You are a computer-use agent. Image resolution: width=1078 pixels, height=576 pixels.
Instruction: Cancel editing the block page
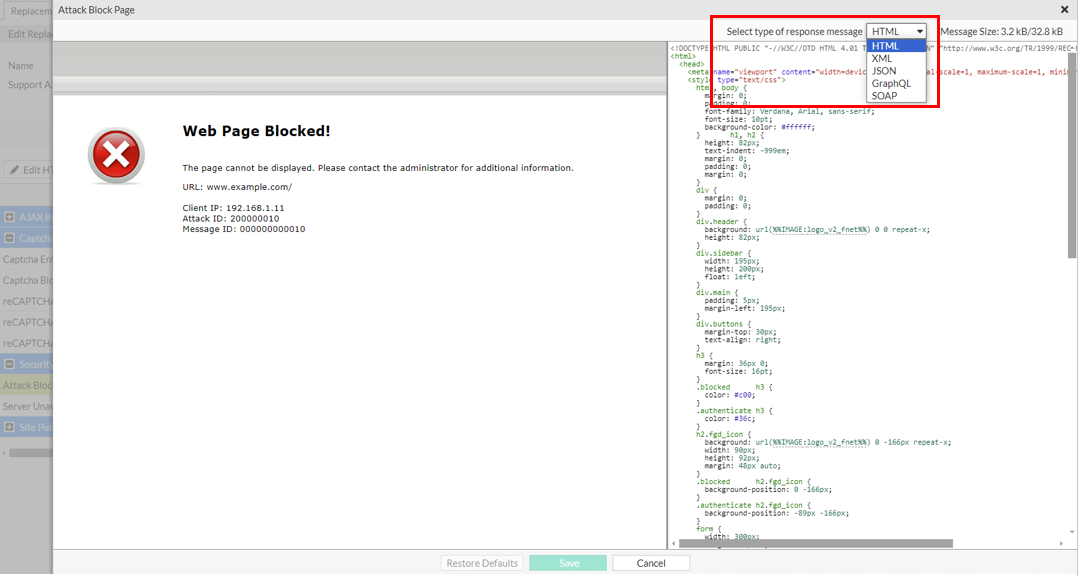click(x=650, y=562)
